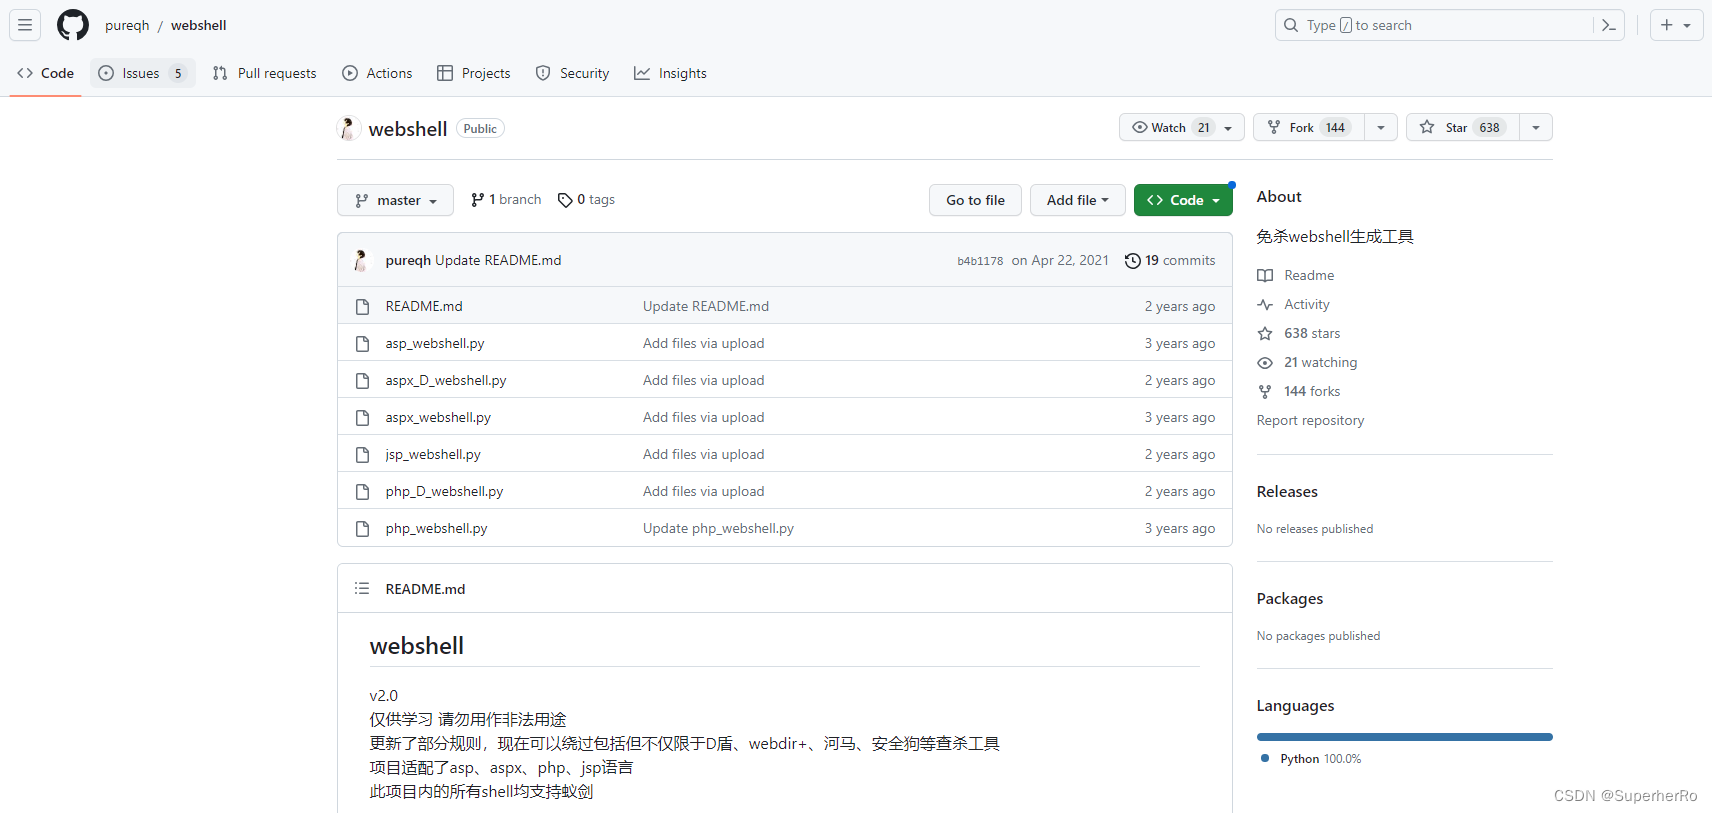Expand the Fork options dropdown arrow
This screenshot has height=813, width=1712.
(x=1381, y=127)
